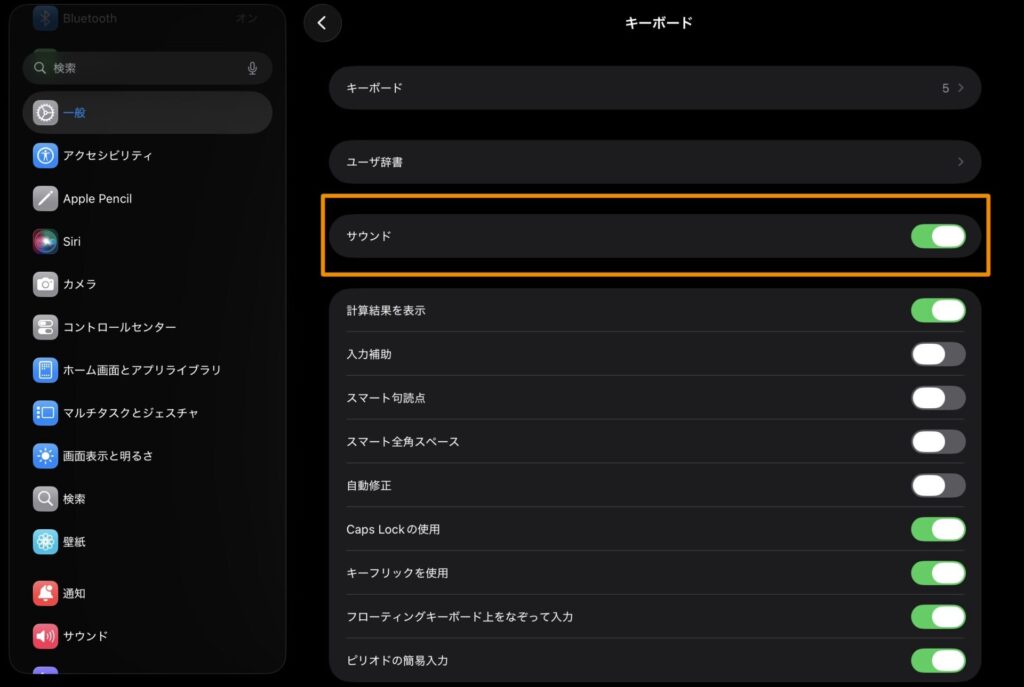Image resolution: width=1024 pixels, height=687 pixels.
Task: Turn off Caps Lockの使用 switch
Action: [937, 529]
